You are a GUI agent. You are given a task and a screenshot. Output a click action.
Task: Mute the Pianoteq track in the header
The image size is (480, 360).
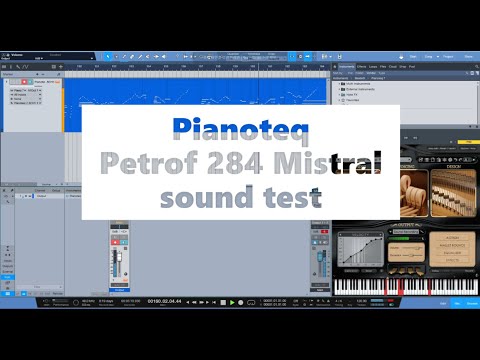coord(12,82)
